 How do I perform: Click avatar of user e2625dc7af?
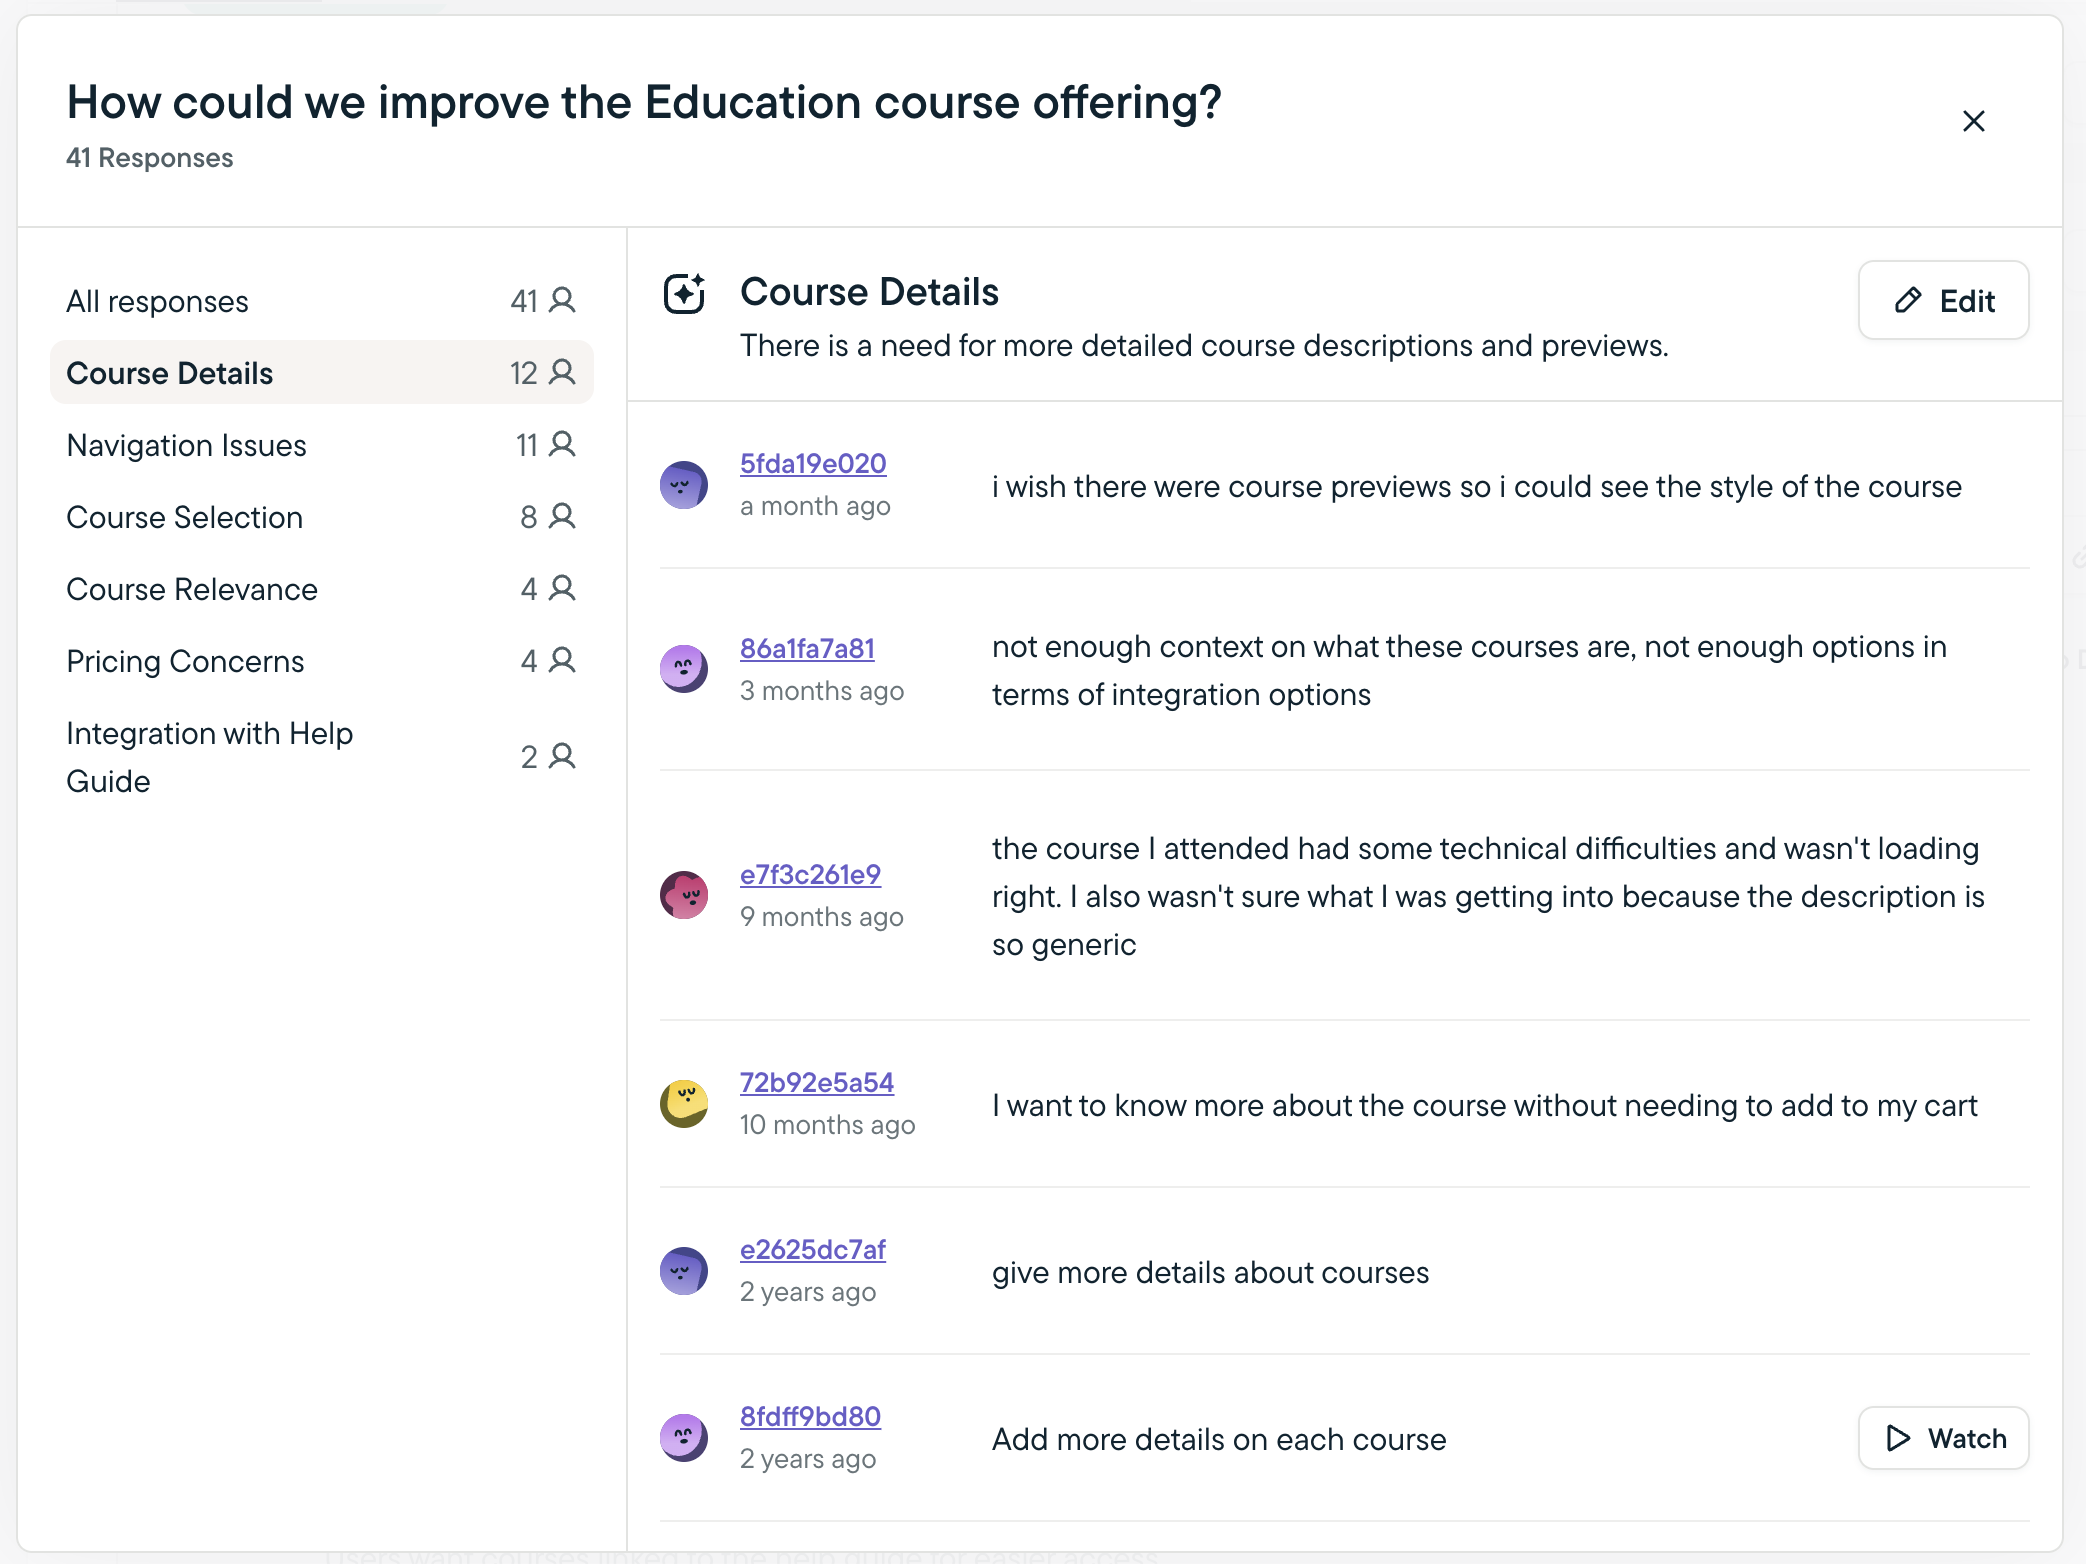(x=684, y=1271)
